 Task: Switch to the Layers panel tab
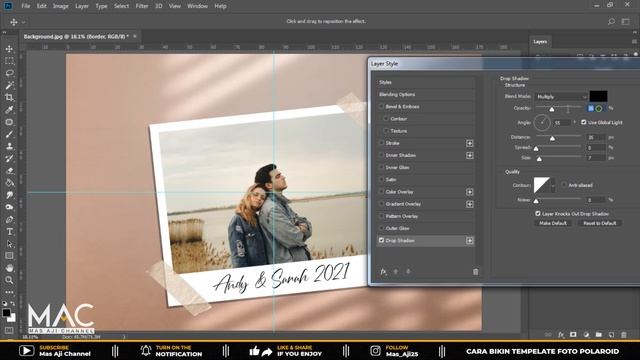click(540, 42)
